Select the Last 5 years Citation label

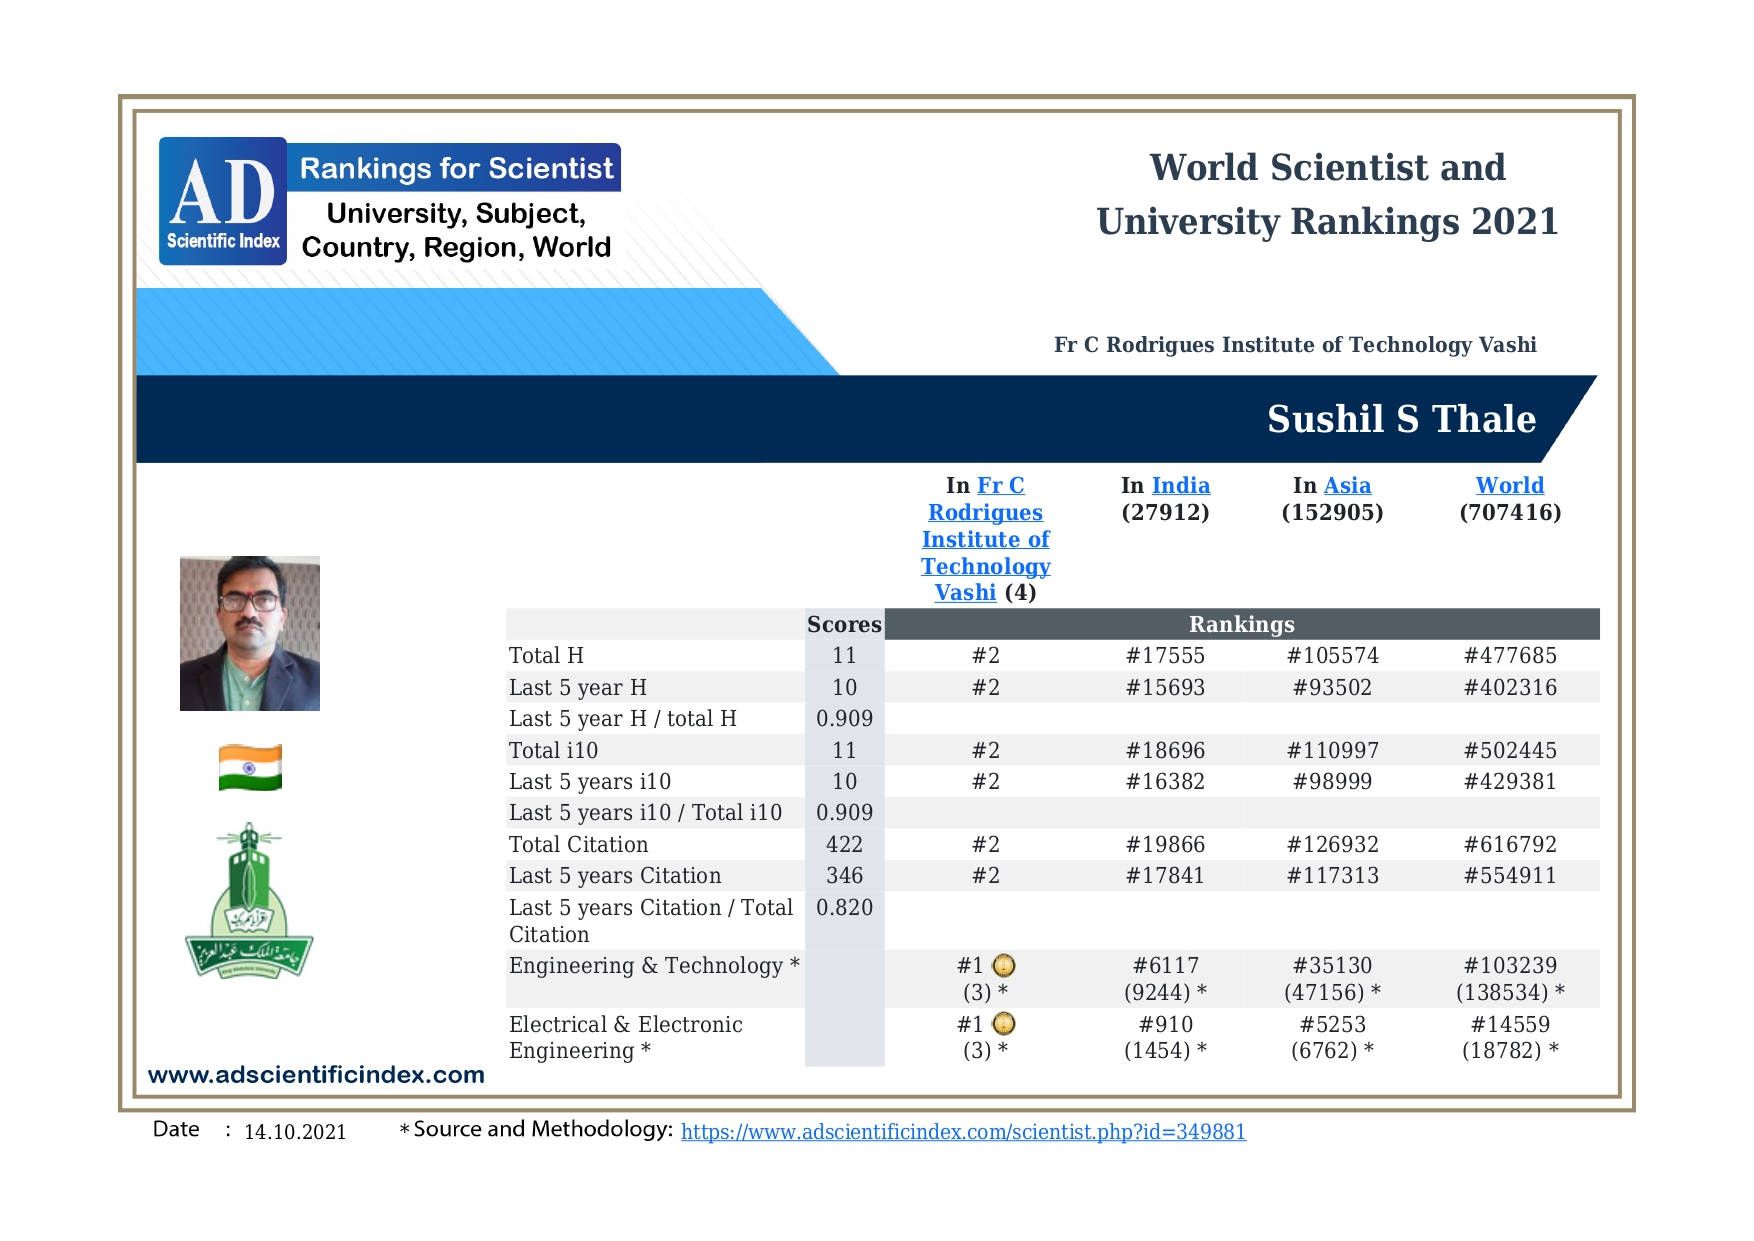[x=615, y=876]
